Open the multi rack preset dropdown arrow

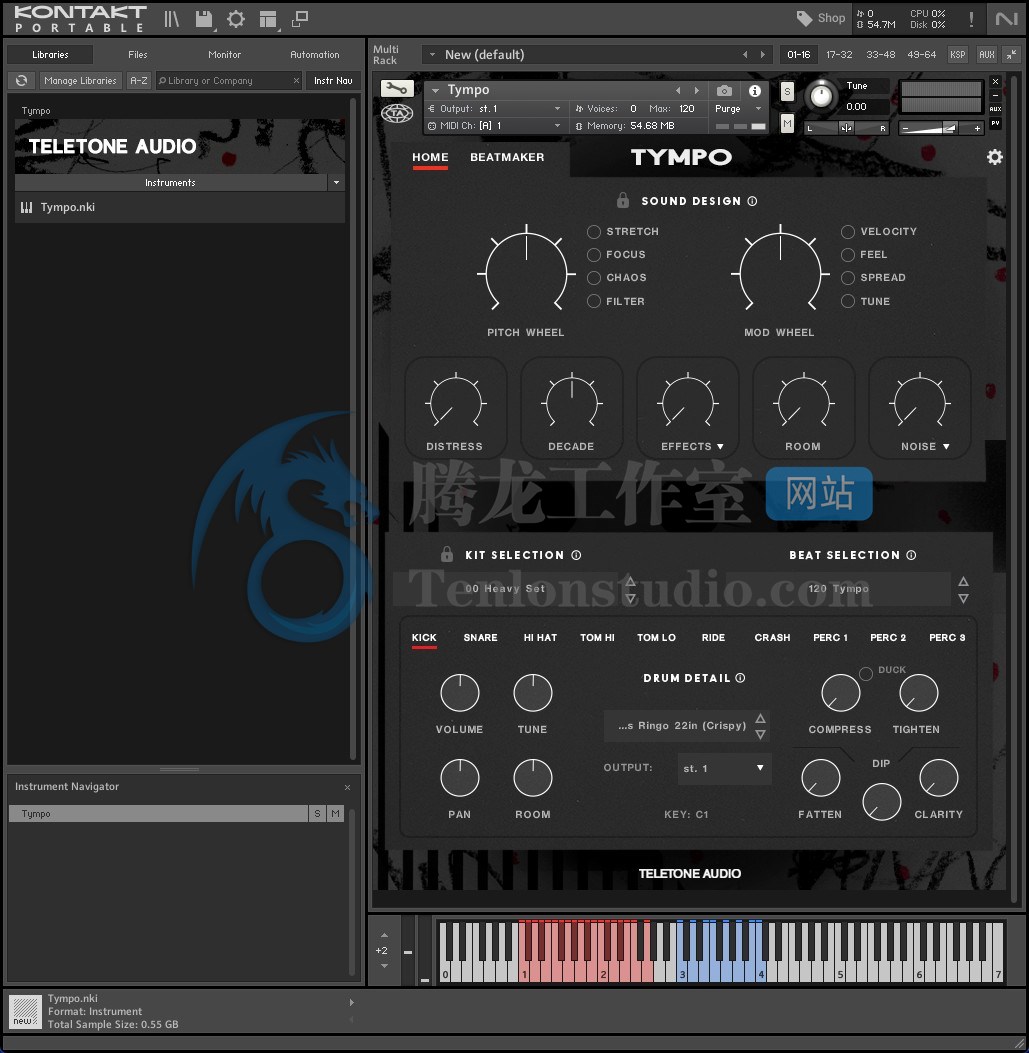point(433,54)
